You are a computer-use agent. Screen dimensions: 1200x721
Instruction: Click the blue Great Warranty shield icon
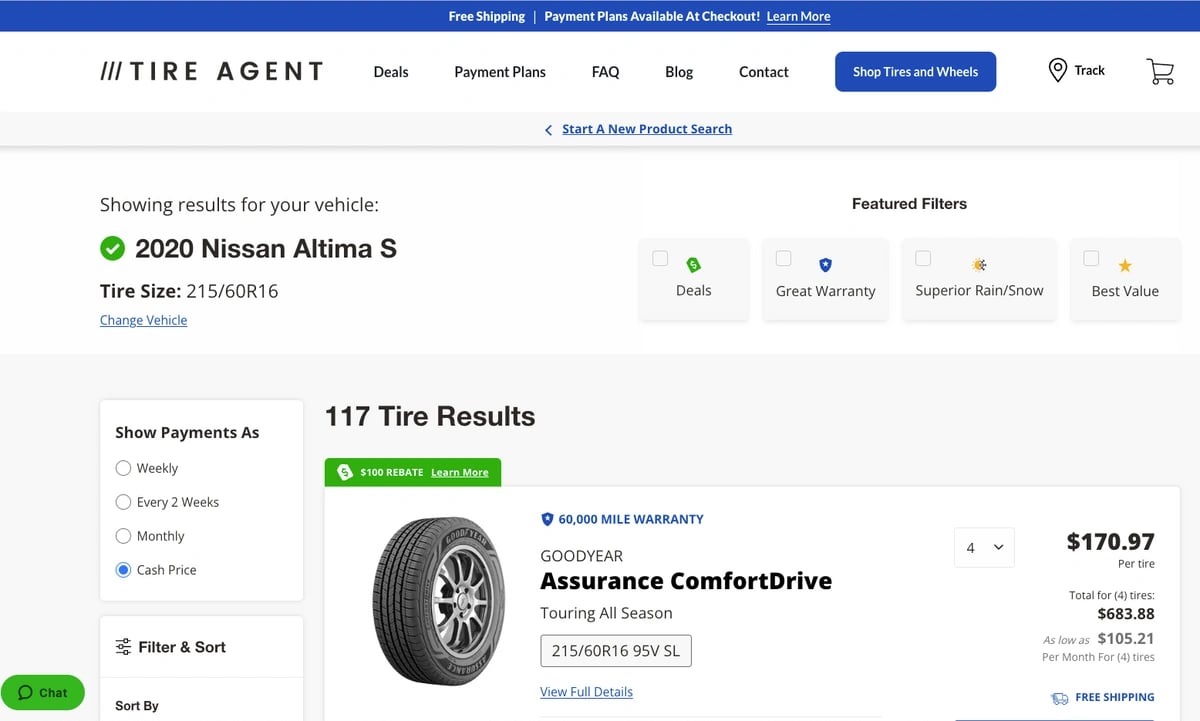coord(825,265)
